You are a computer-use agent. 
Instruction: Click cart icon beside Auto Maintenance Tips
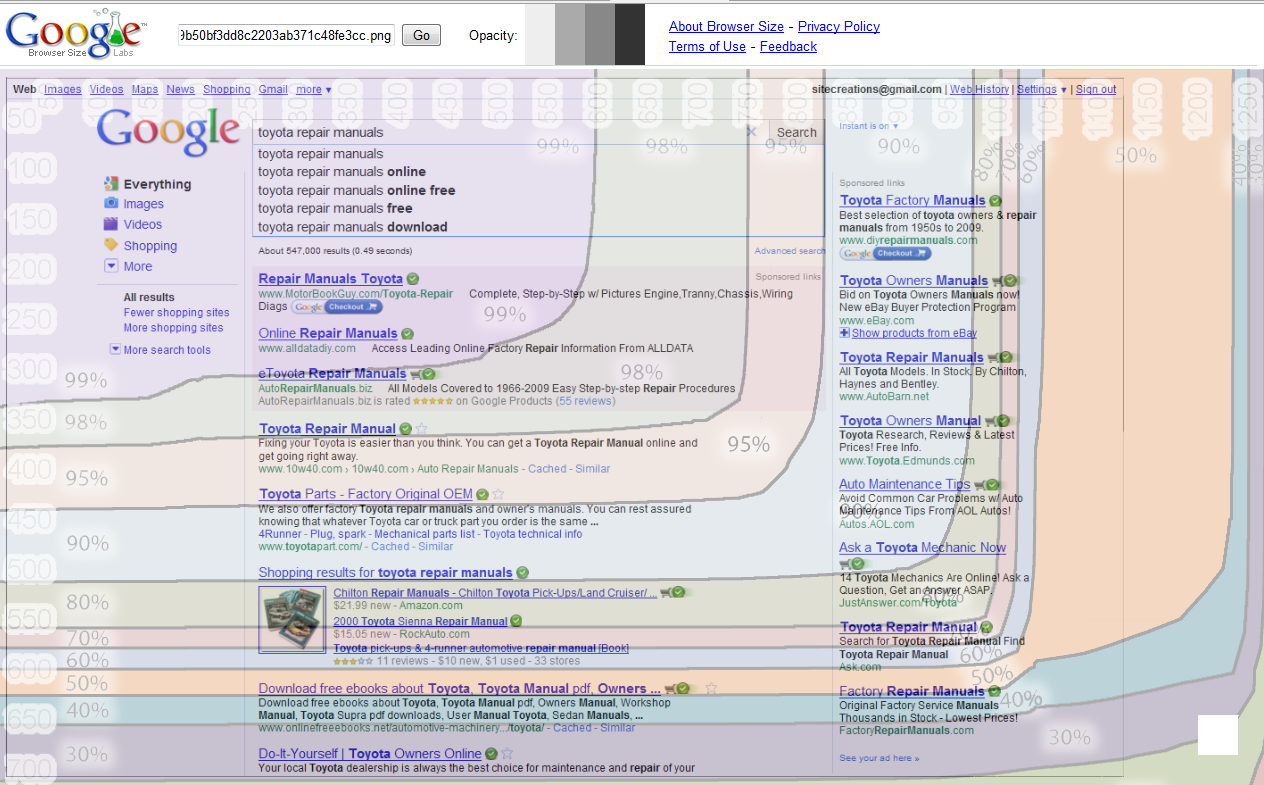click(x=980, y=485)
